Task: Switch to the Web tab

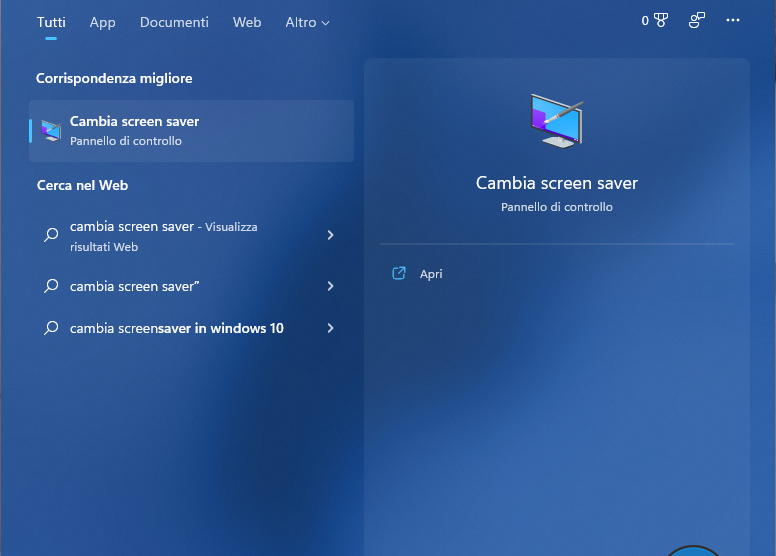Action: (247, 22)
